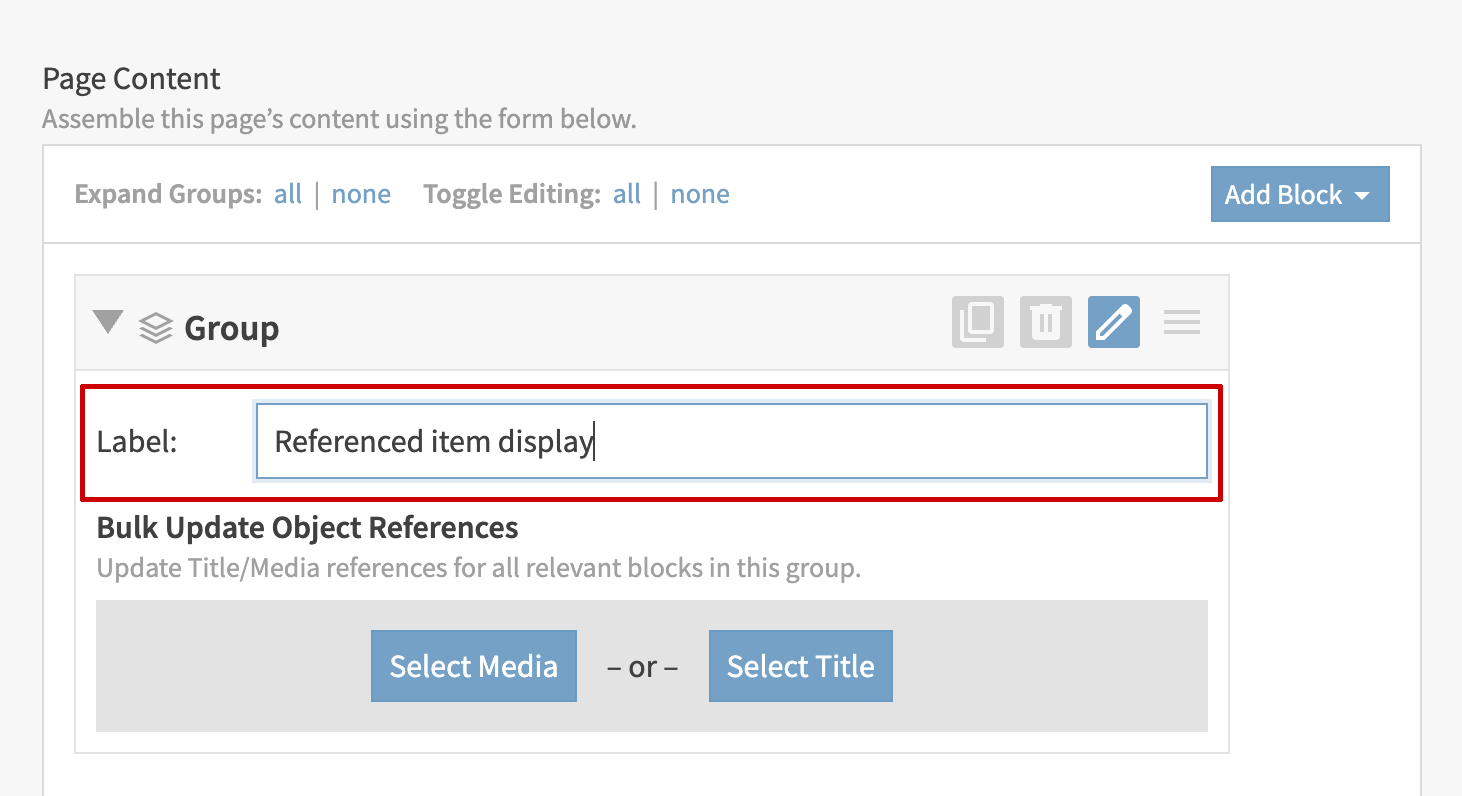
Task: Click the stacked layers Group icon
Action: pos(155,327)
